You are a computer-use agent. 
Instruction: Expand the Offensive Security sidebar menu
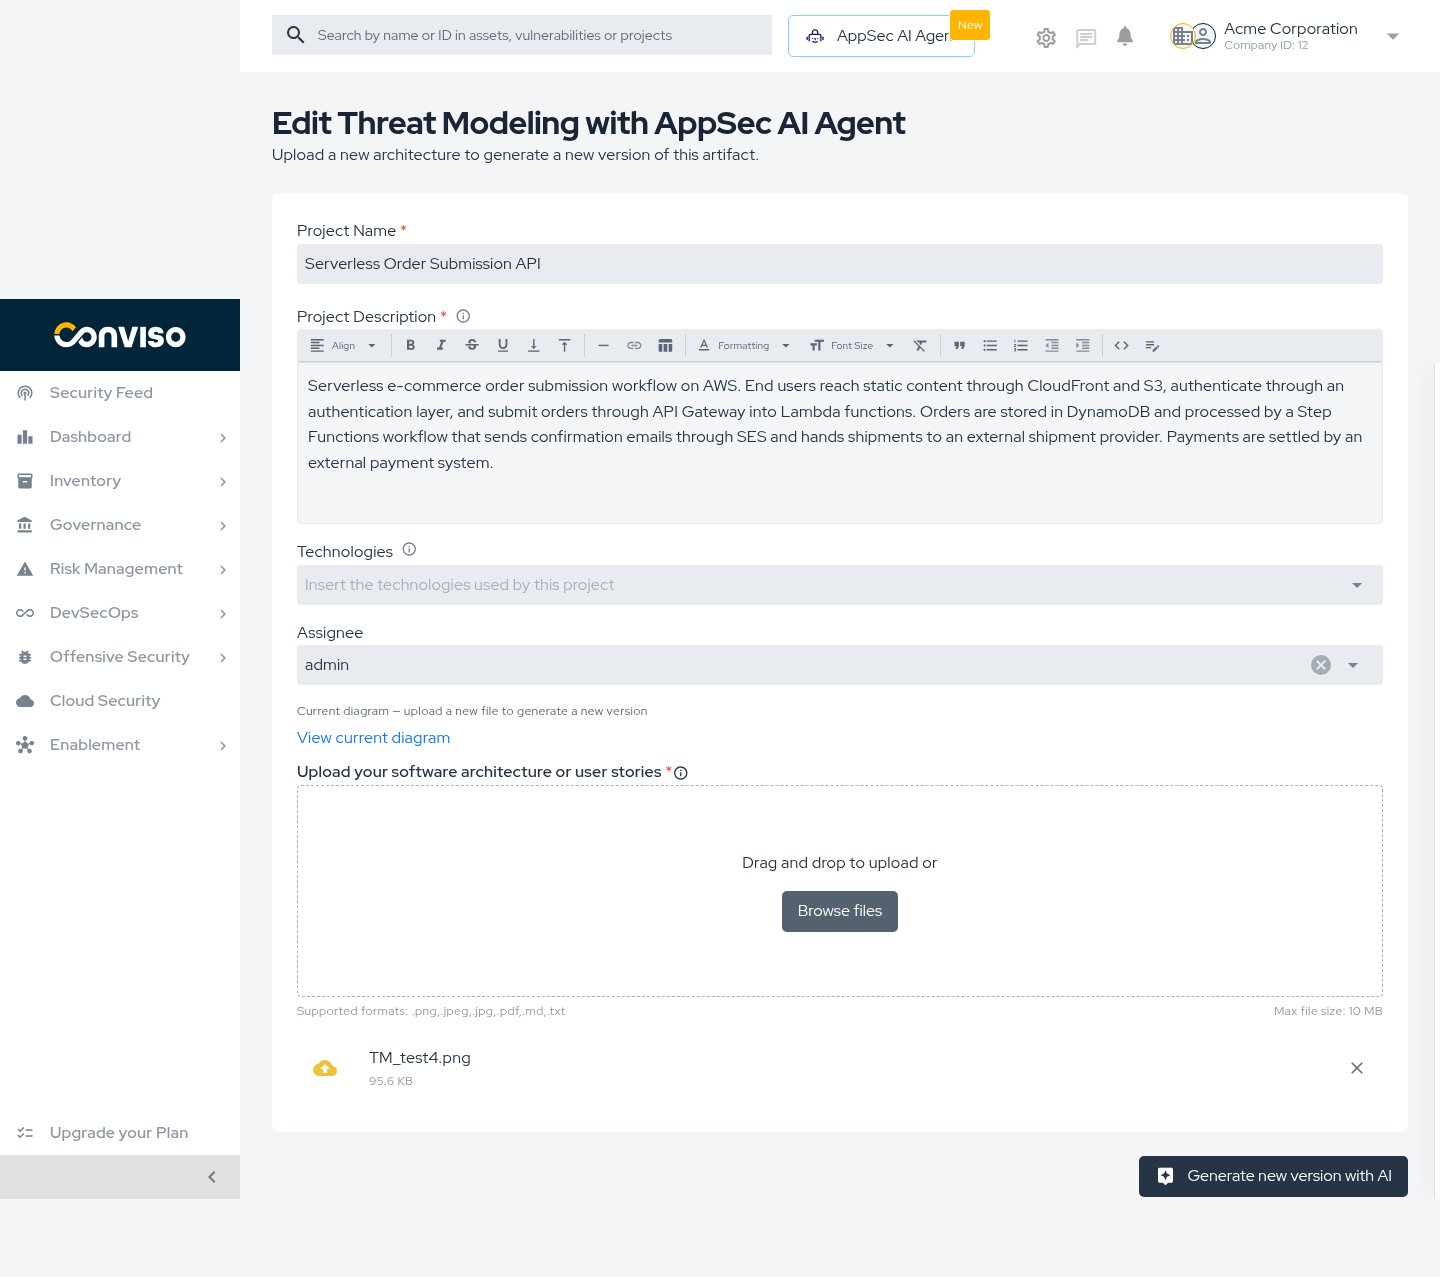tap(120, 657)
